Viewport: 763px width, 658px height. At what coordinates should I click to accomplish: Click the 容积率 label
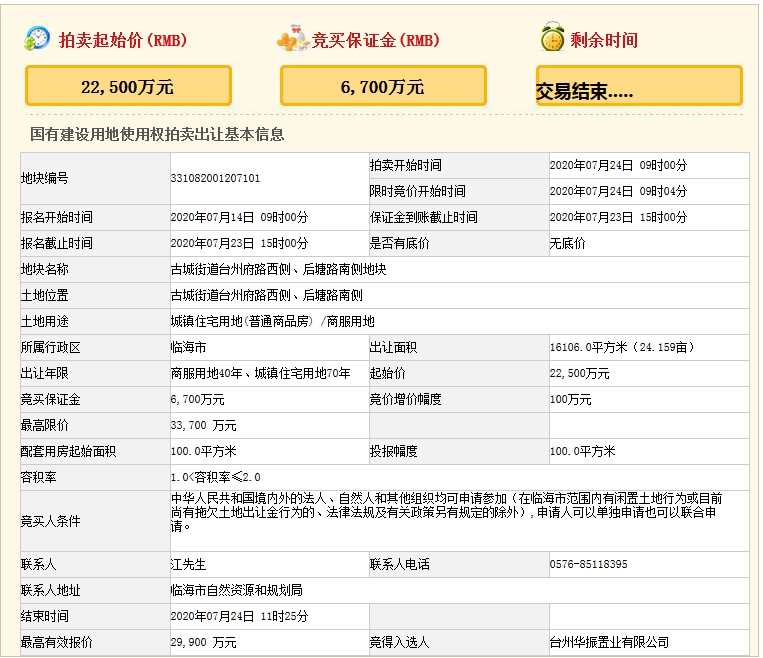coord(38,477)
